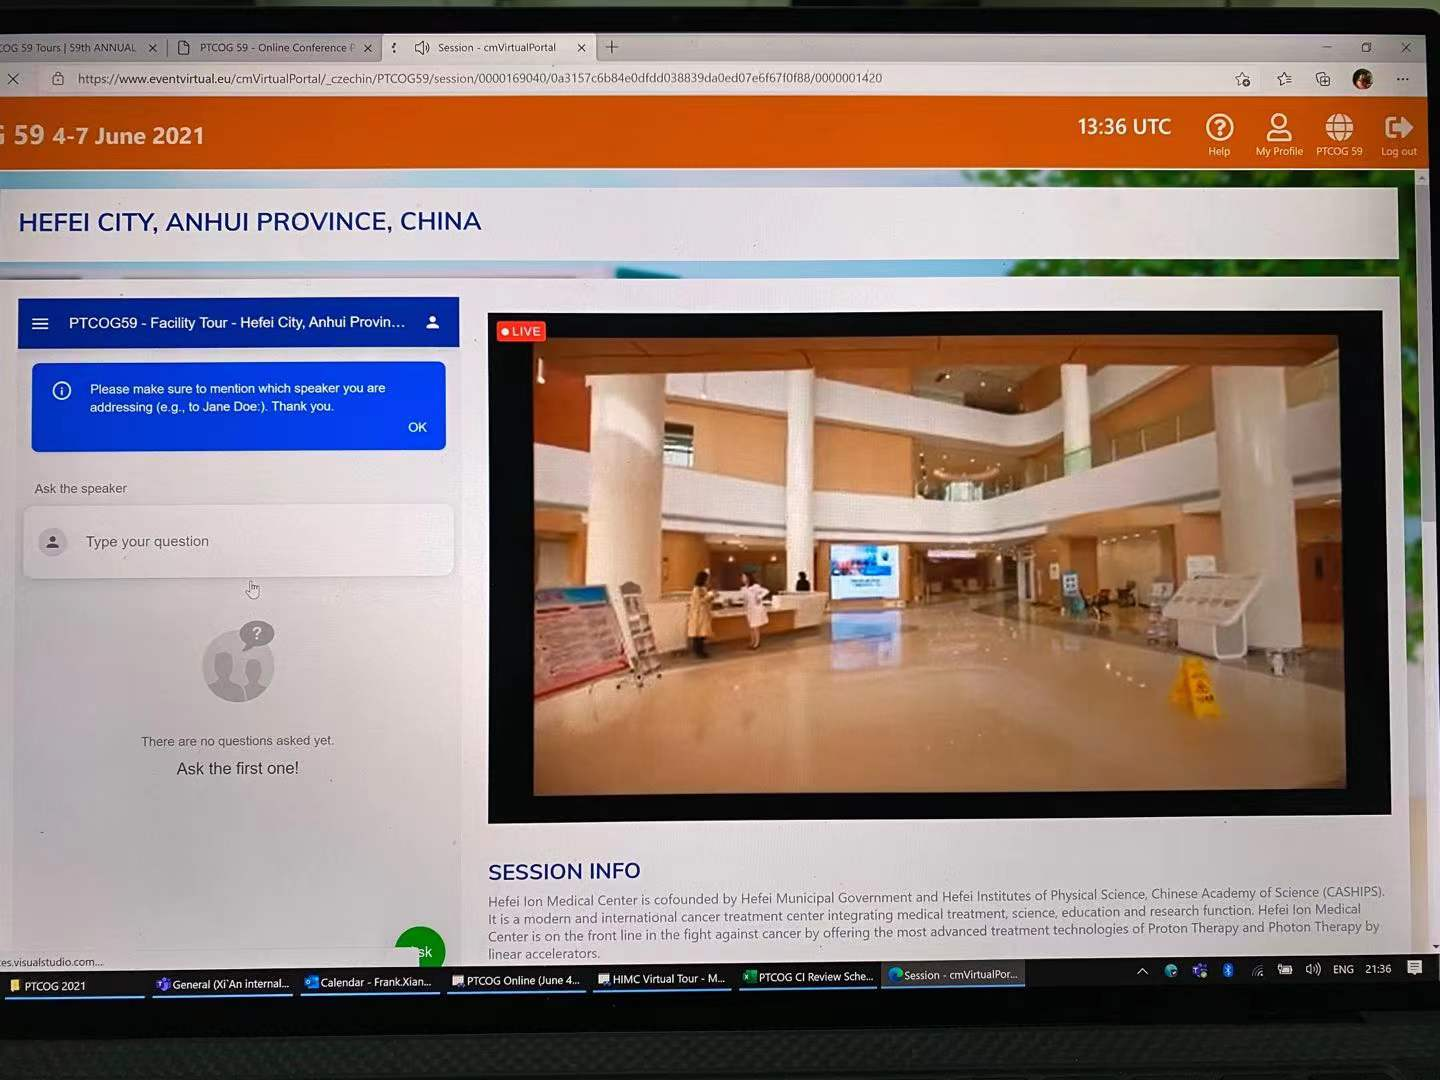Open the Collections icon in browser toolbar
The width and height of the screenshot is (1440, 1080).
point(1323,79)
